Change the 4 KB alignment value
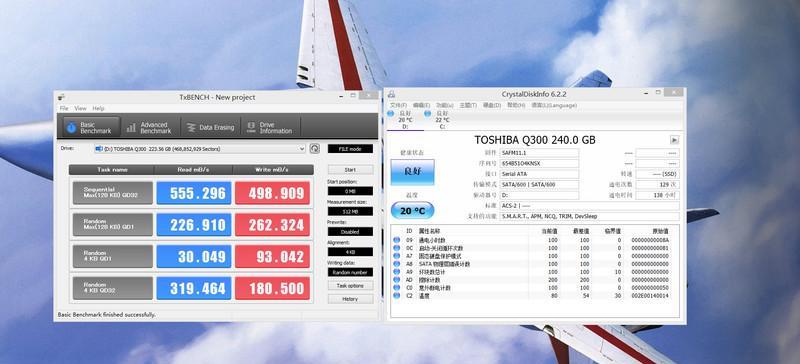 click(350, 252)
